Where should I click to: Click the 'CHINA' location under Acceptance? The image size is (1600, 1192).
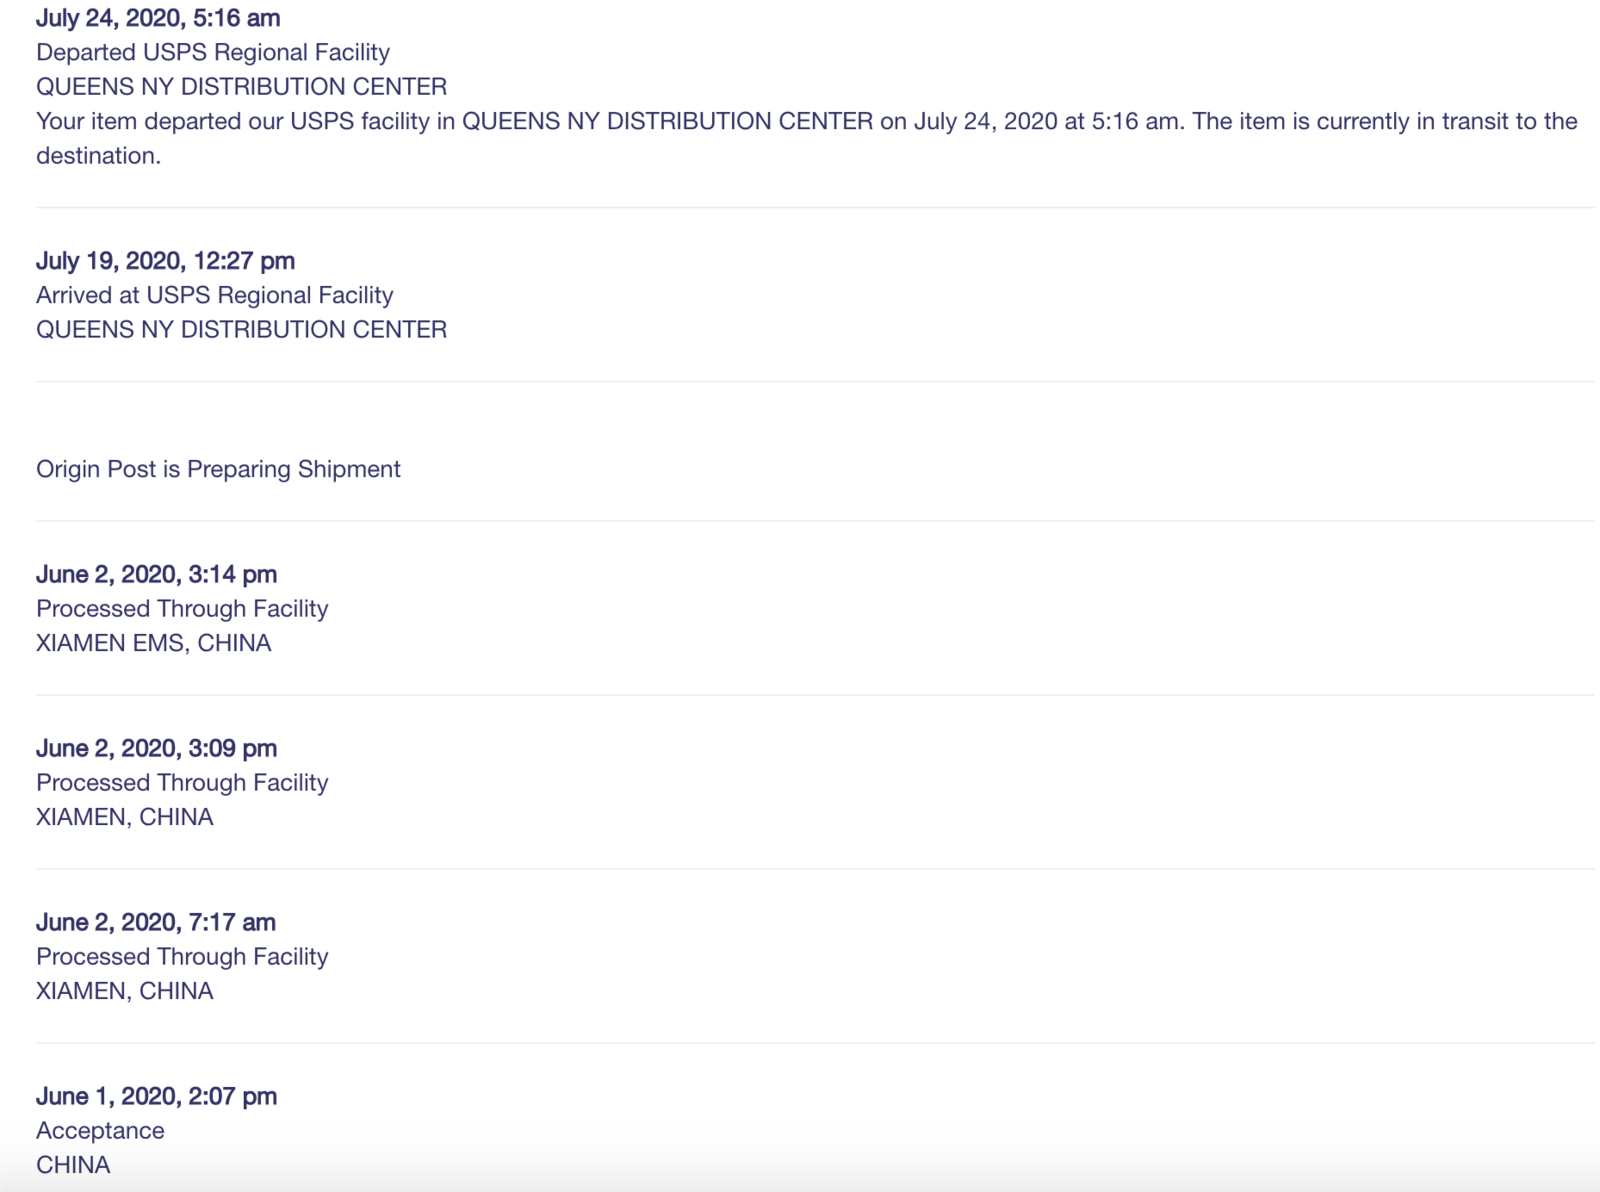click(73, 1165)
